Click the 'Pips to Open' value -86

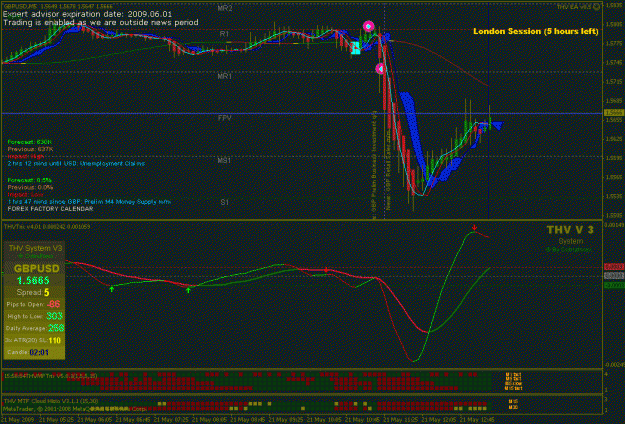pyautogui.click(x=53, y=304)
